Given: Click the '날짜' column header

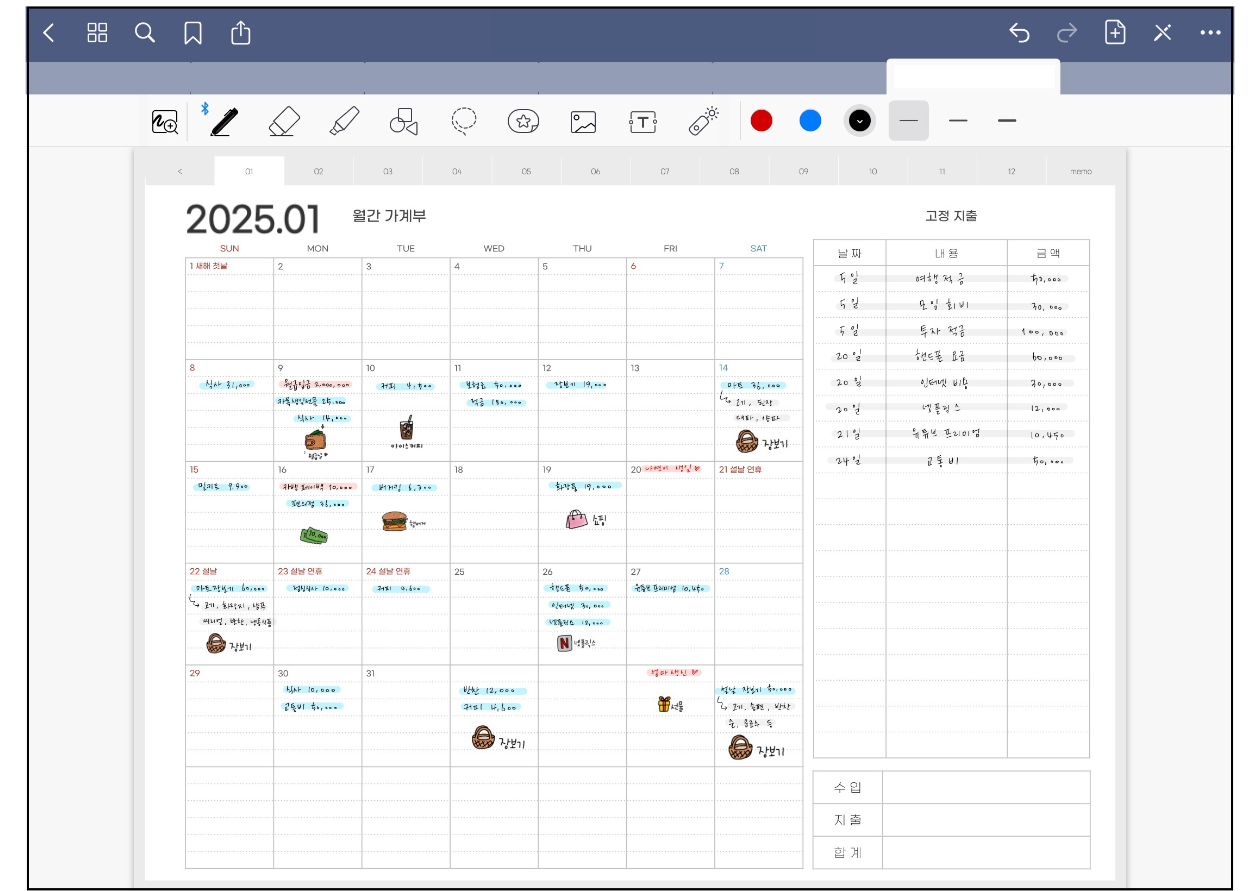Looking at the screenshot, I should [849, 253].
